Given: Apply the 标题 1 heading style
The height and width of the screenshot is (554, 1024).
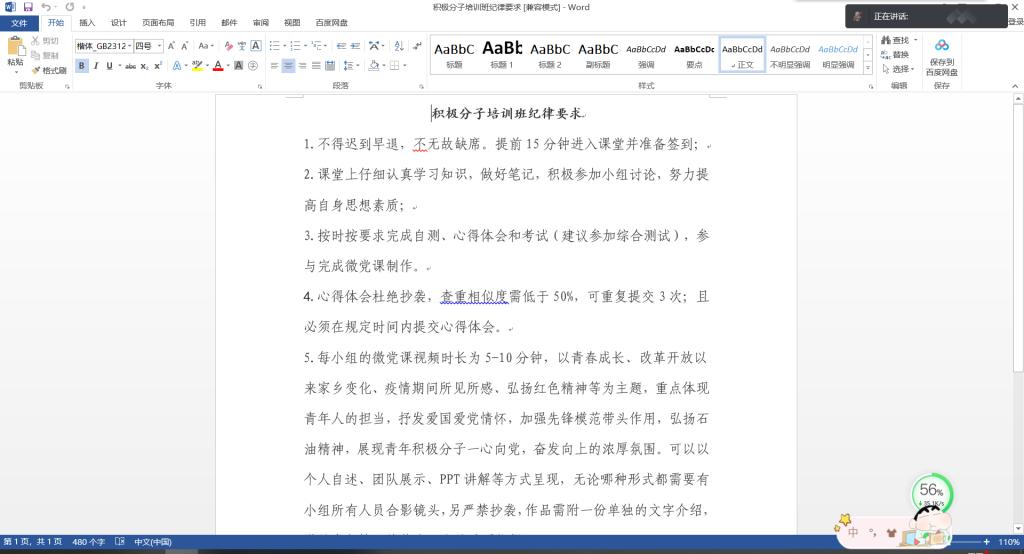Looking at the screenshot, I should [x=502, y=54].
